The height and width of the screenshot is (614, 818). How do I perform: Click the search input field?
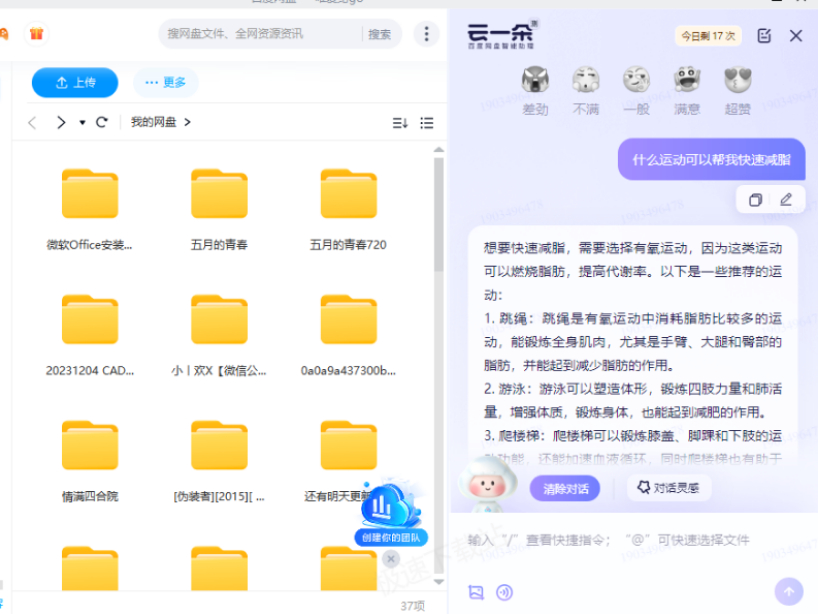(262, 34)
